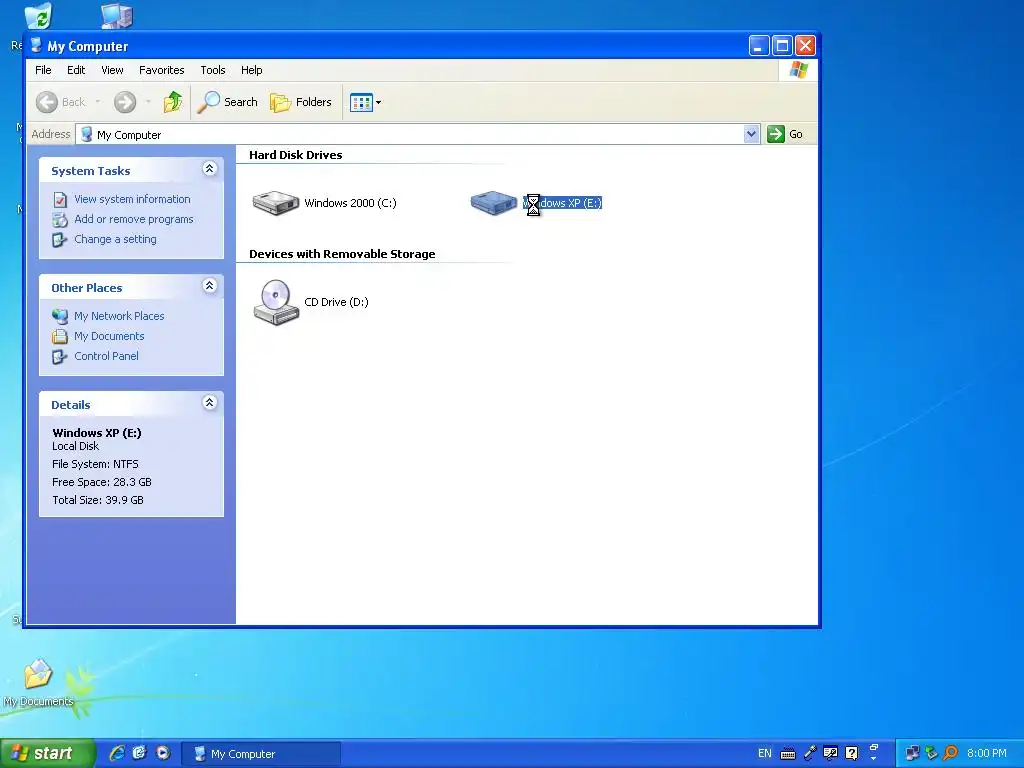This screenshot has width=1024, height=768.
Task: Click Add or remove programs link
Action: 134,219
